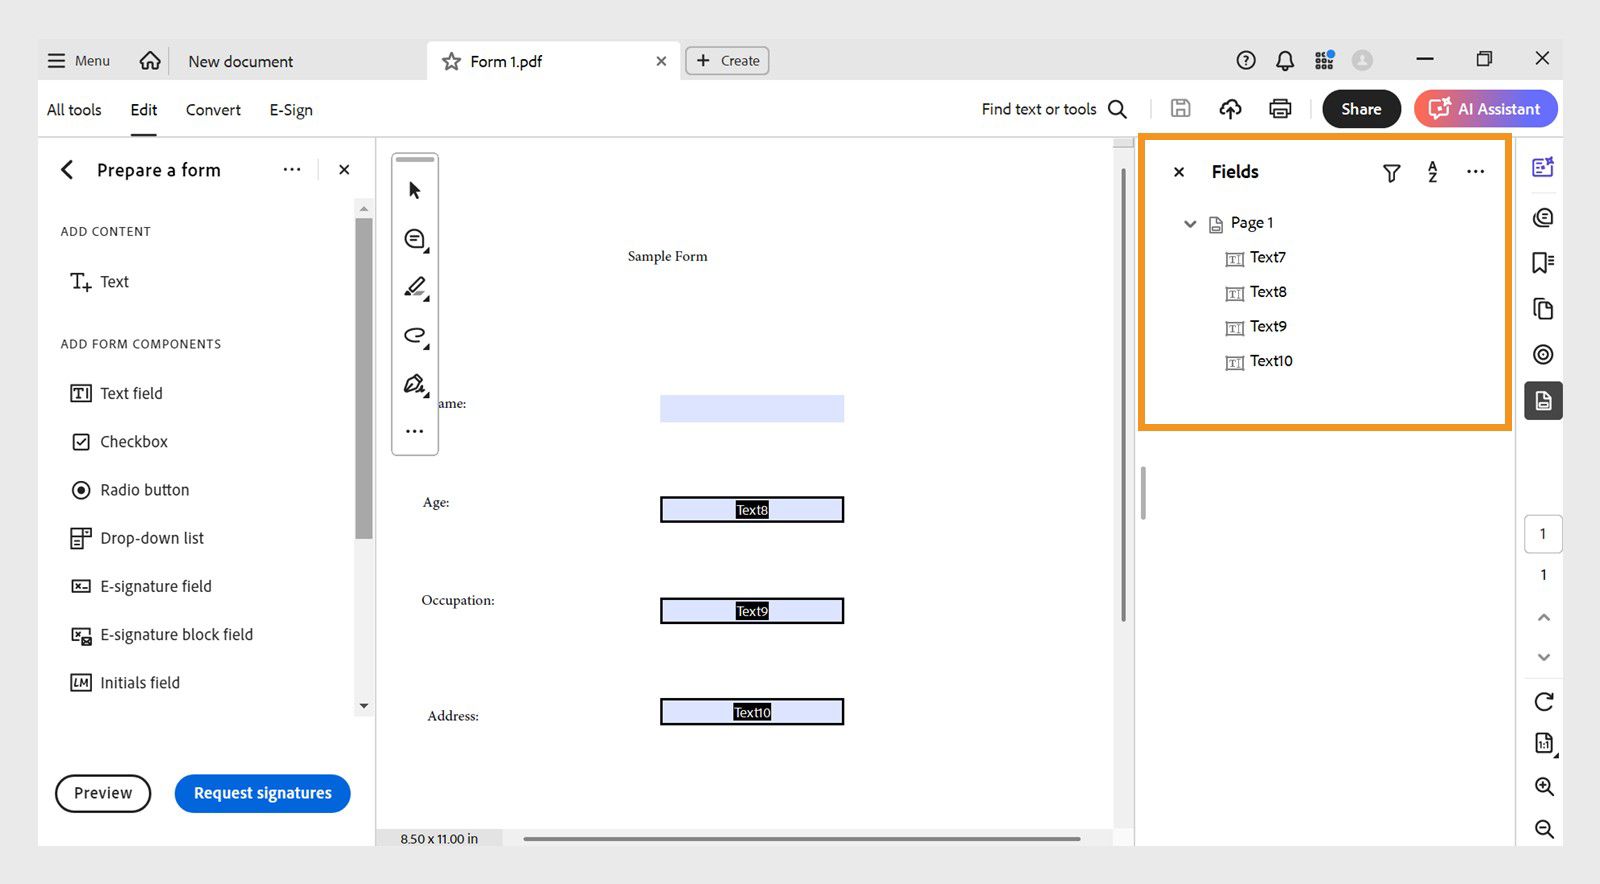The height and width of the screenshot is (884, 1600).
Task: Open the AI summary panel icon
Action: coord(1543,167)
